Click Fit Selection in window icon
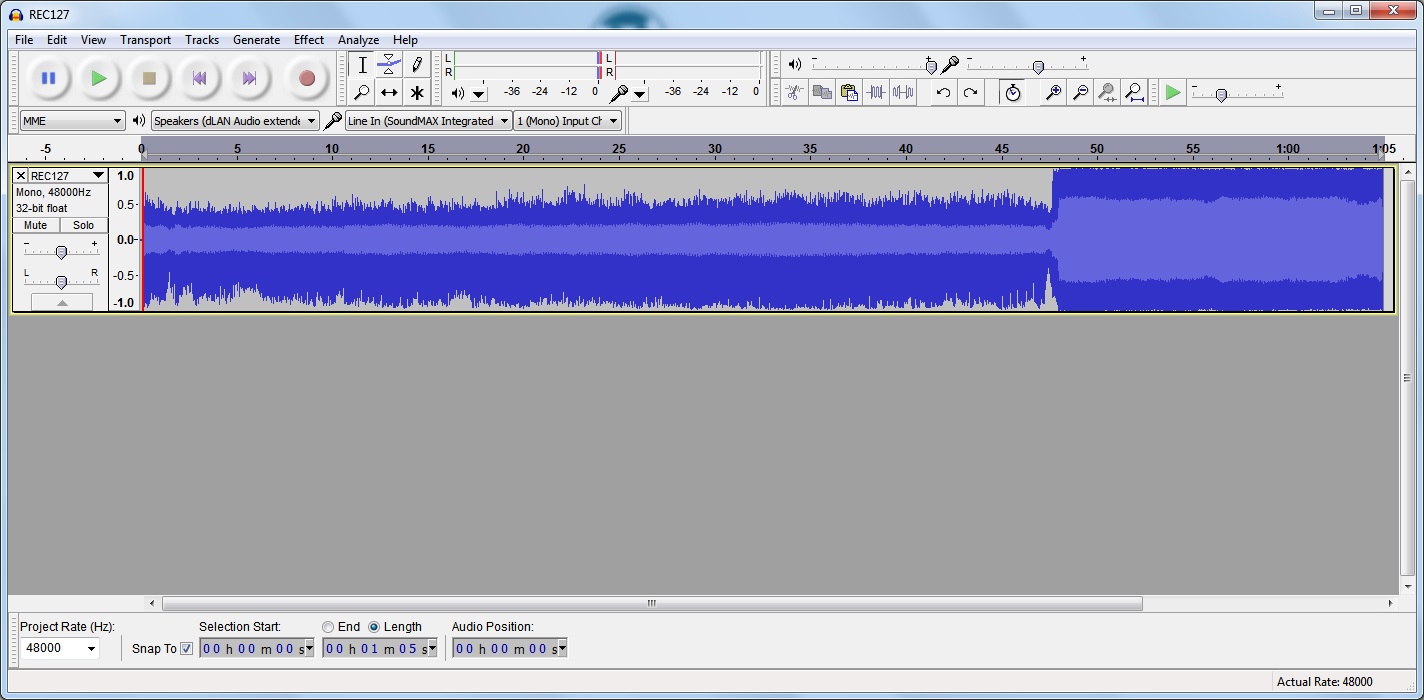 coord(1107,92)
